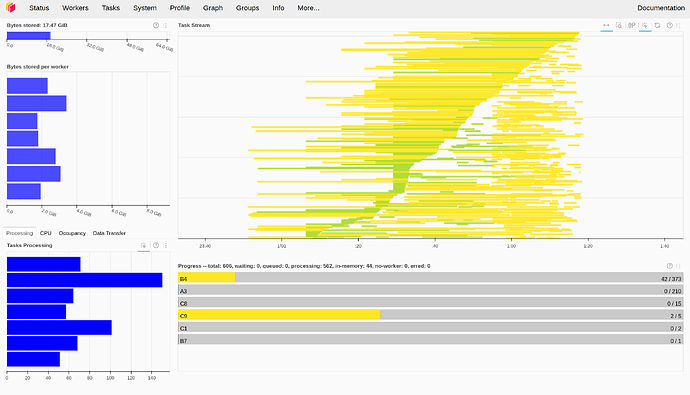
Task: Switch to the Processing tab
Action: (x=19, y=233)
